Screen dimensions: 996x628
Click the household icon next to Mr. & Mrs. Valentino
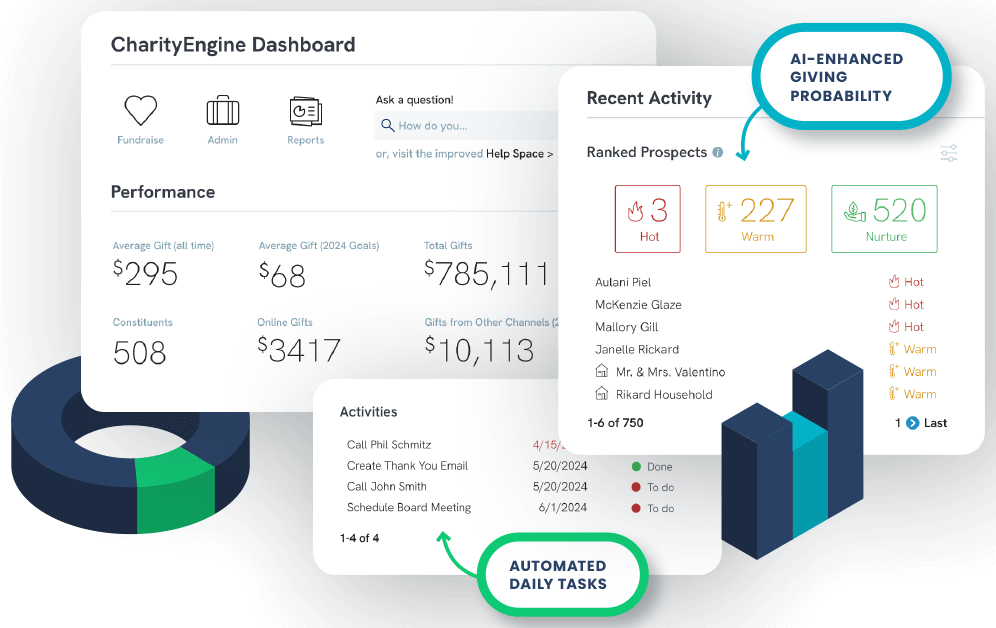click(602, 370)
